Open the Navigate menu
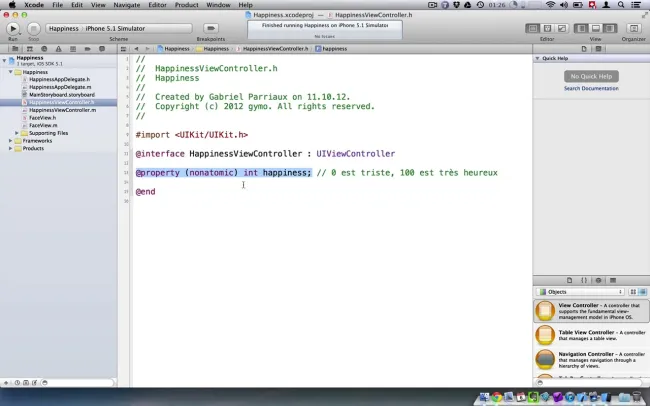Screen dimensions: 650x406 [126, 5]
